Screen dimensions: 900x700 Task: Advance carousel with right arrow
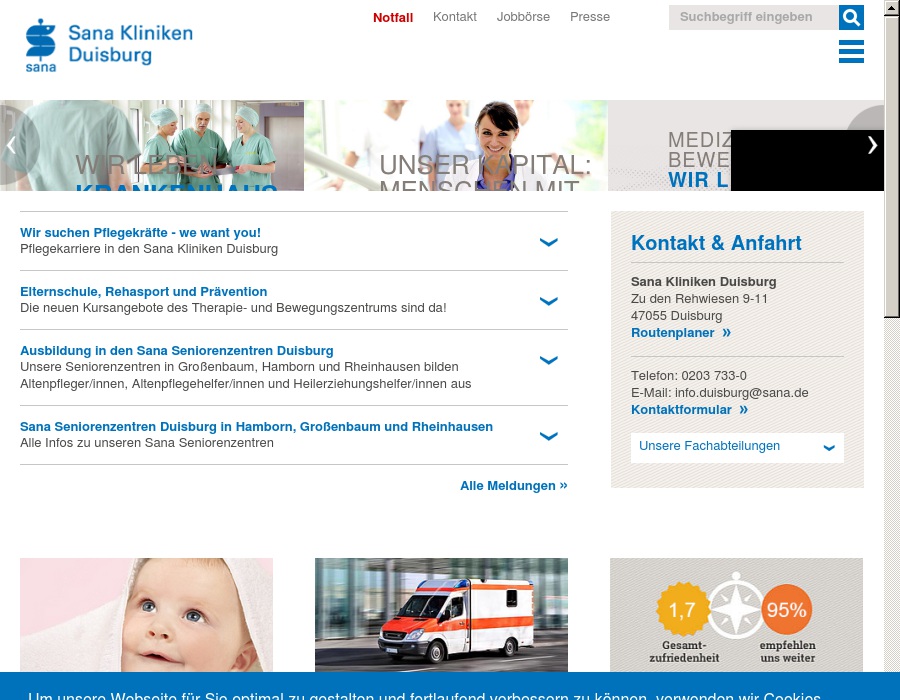[x=871, y=145]
